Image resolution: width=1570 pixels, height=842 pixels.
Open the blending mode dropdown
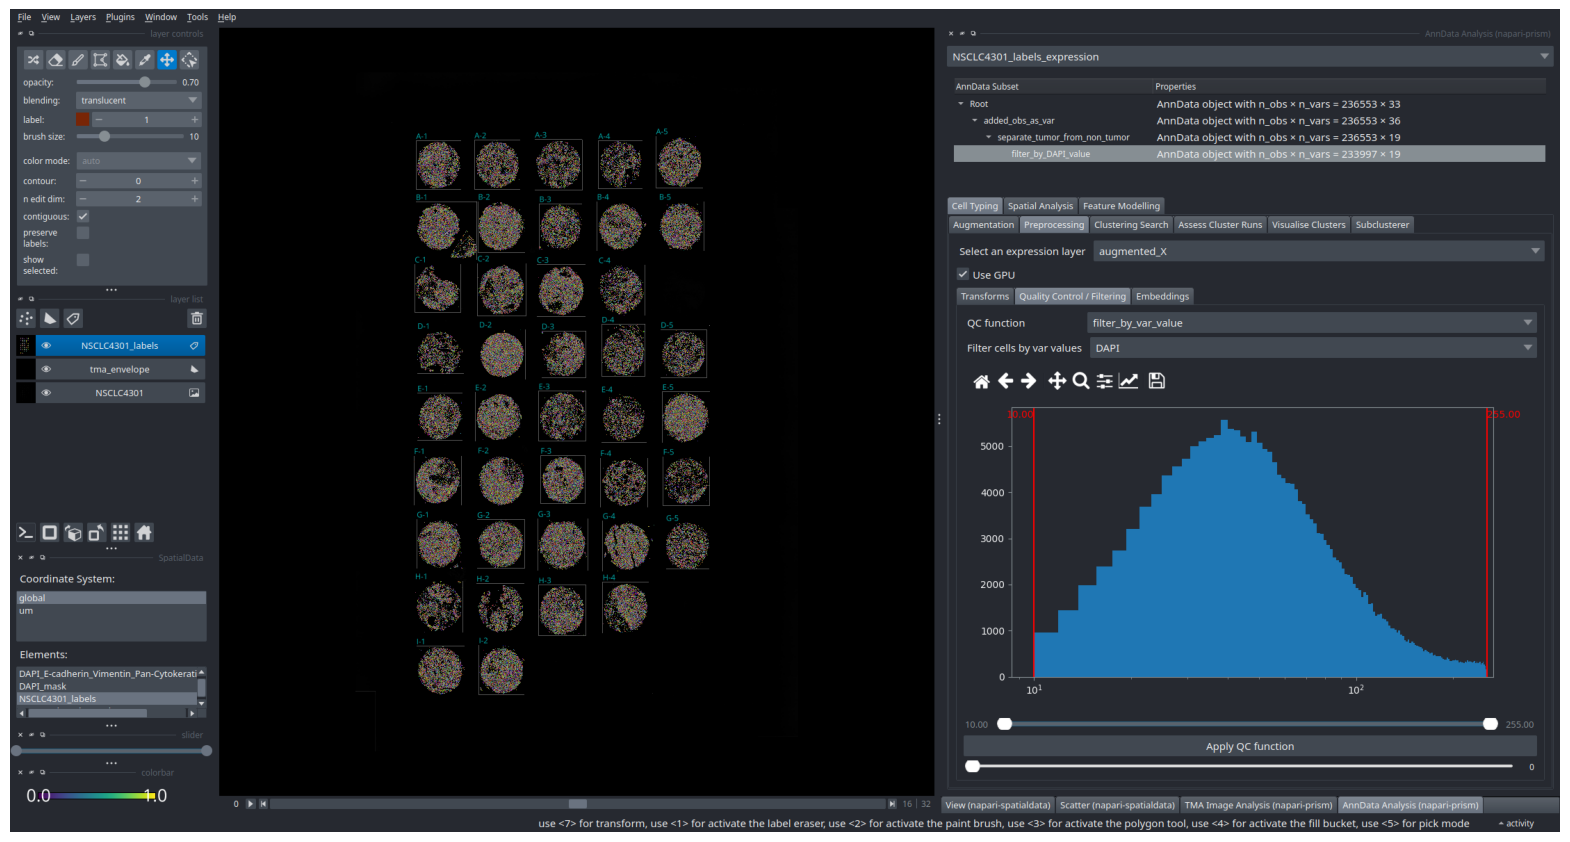(x=139, y=100)
